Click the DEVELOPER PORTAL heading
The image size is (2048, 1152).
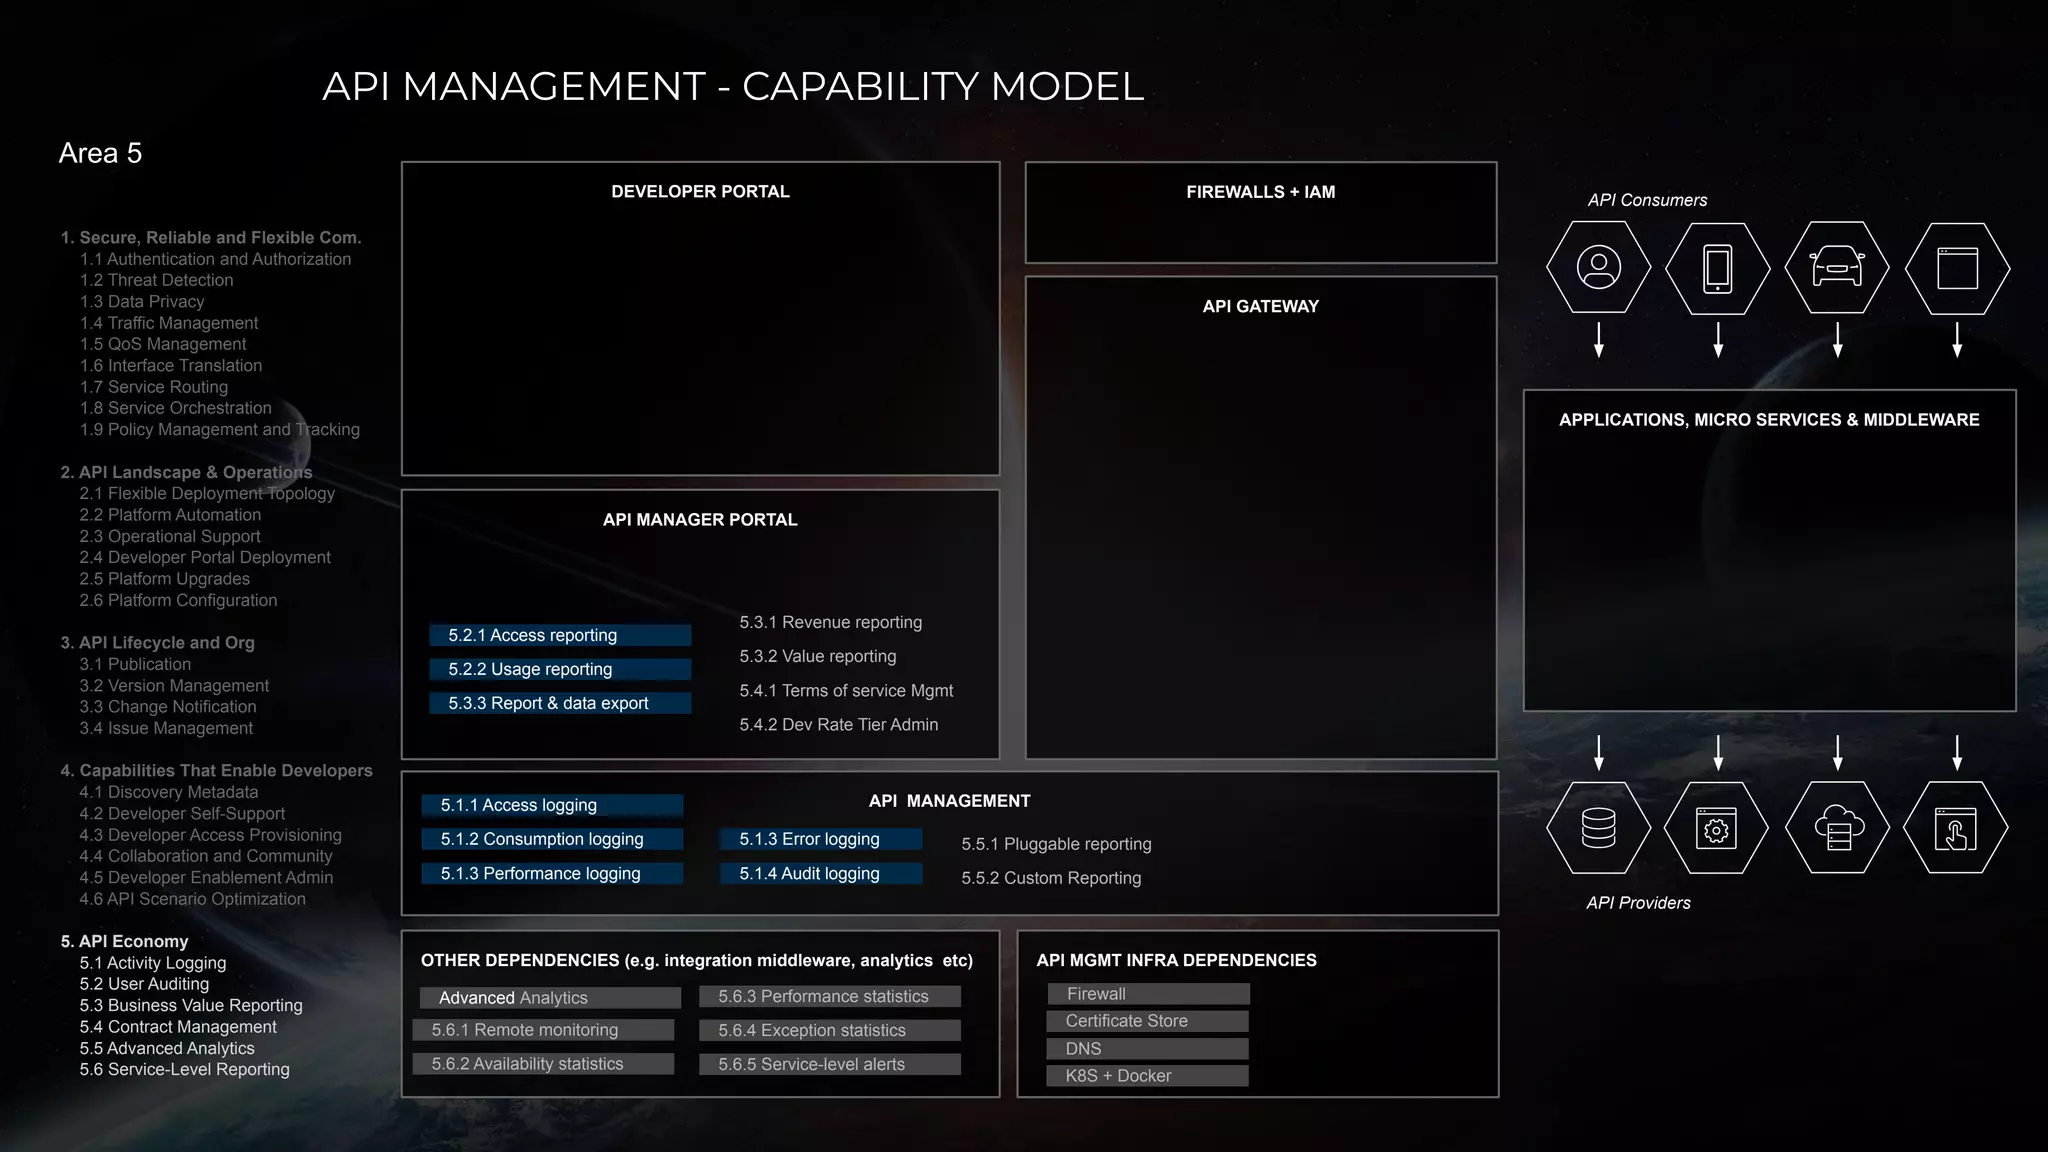(700, 191)
